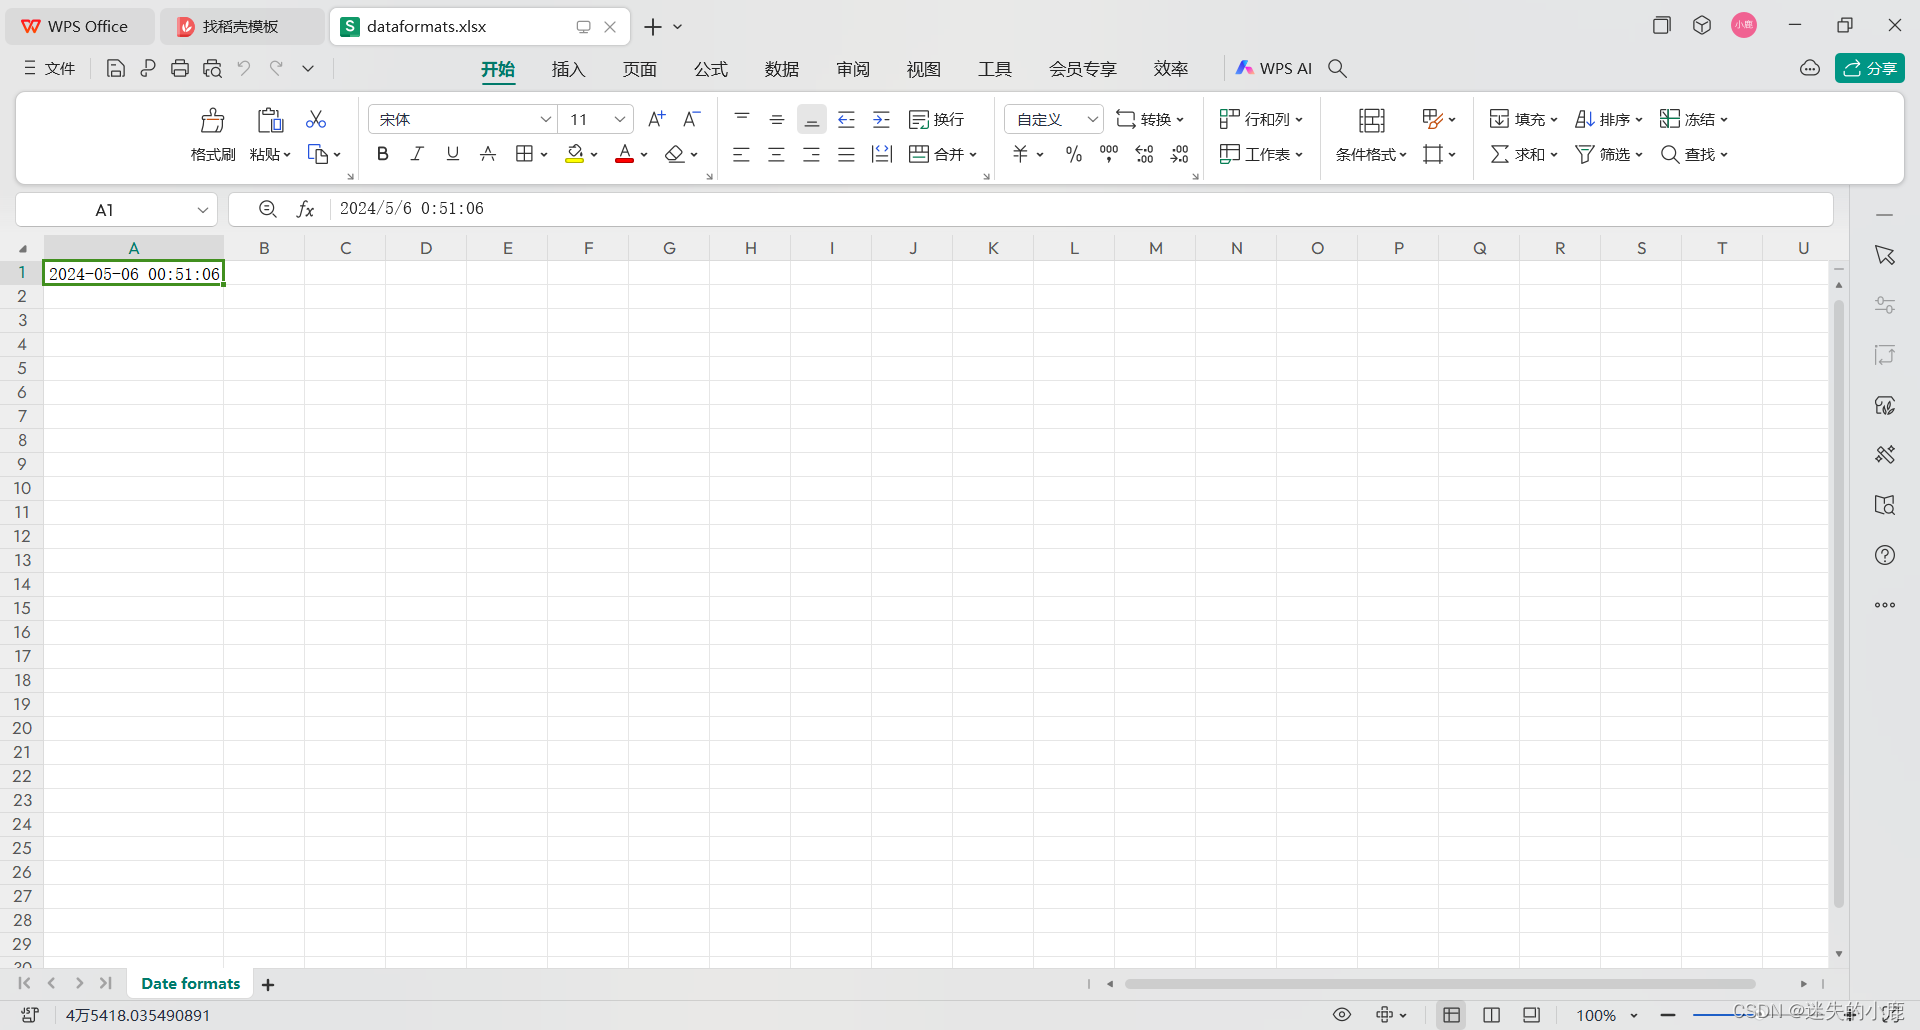Screen dimensions: 1920x1030
Task: Open the search icon beside WPS AI
Action: point(1337,68)
